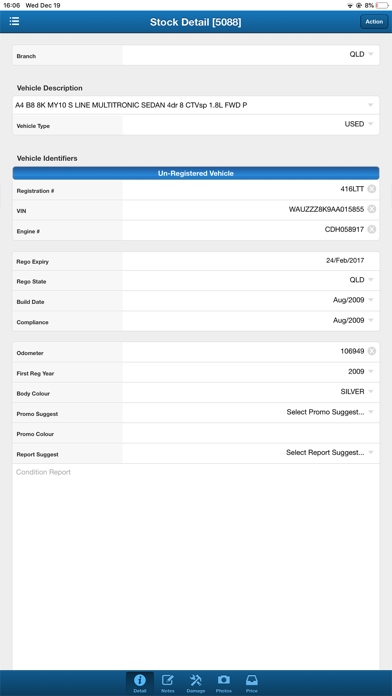
Task: Tap the Un-Registered Vehicle button
Action: click(196, 173)
